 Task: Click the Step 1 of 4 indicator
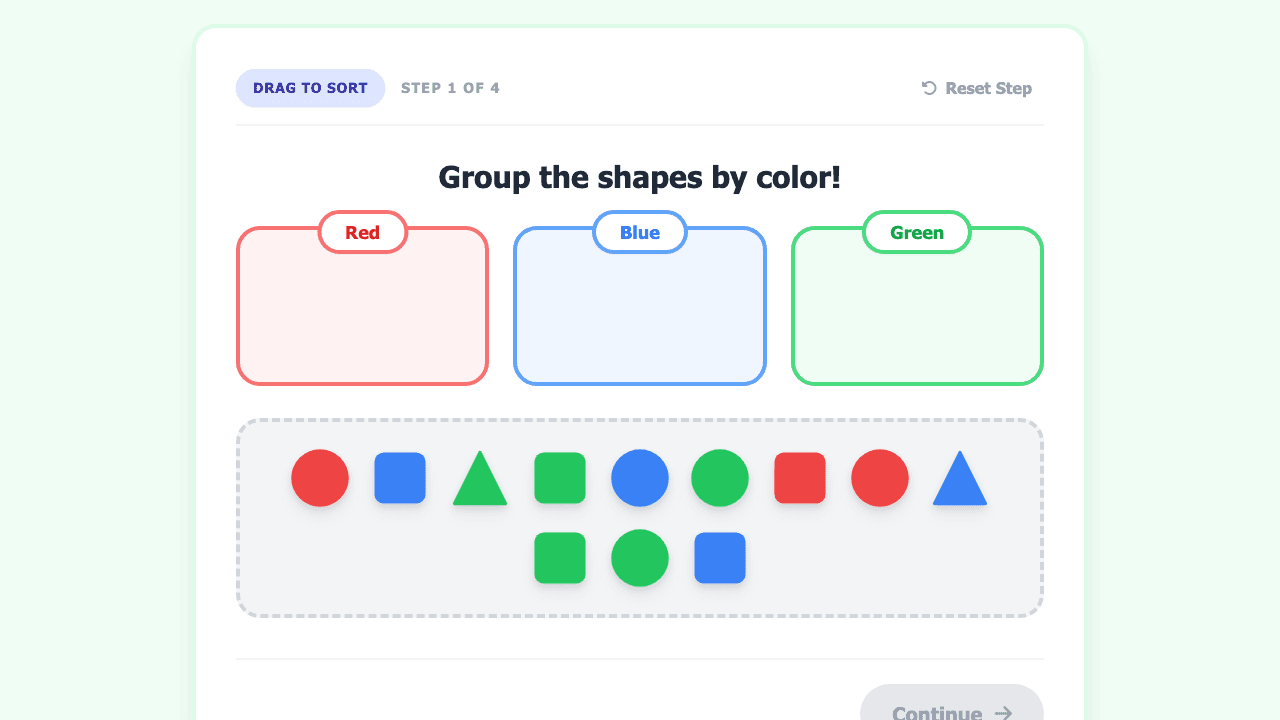pyautogui.click(x=450, y=88)
